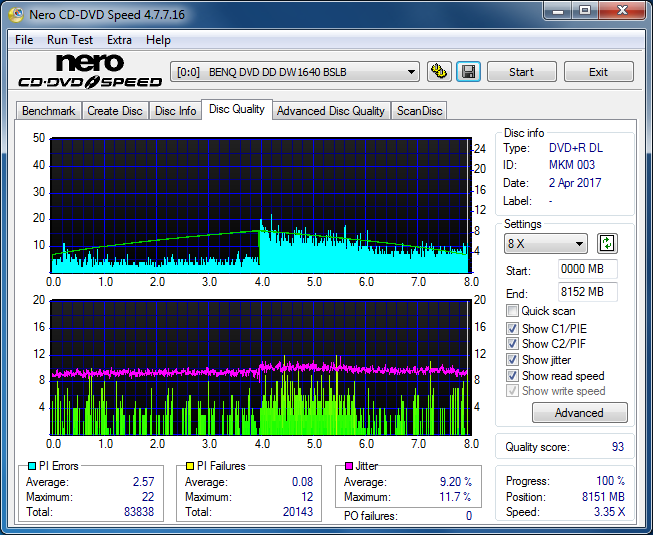Toggle the Show C1/PIE checkbox
Image resolution: width=653 pixels, height=535 pixels.
click(x=512, y=328)
